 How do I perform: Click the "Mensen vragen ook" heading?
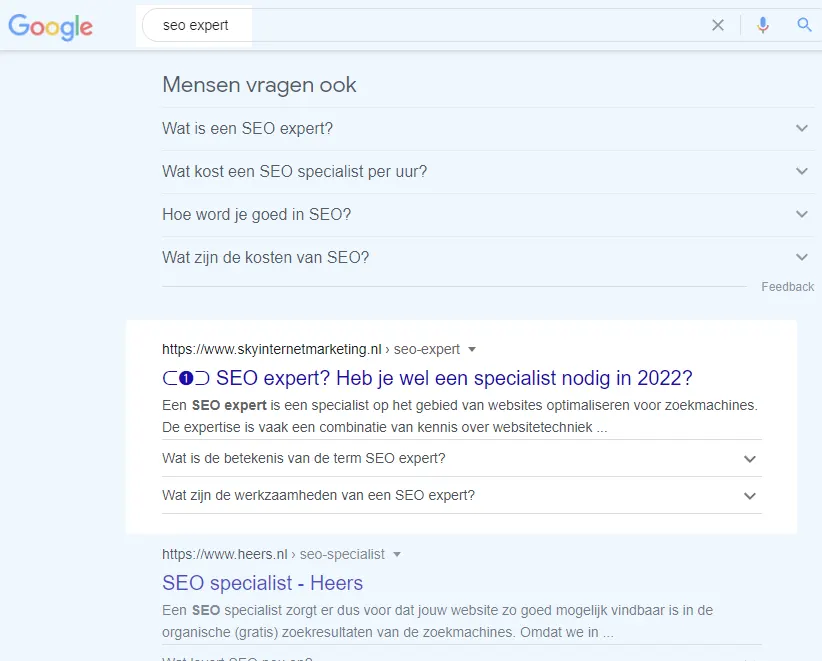pyautogui.click(x=259, y=85)
